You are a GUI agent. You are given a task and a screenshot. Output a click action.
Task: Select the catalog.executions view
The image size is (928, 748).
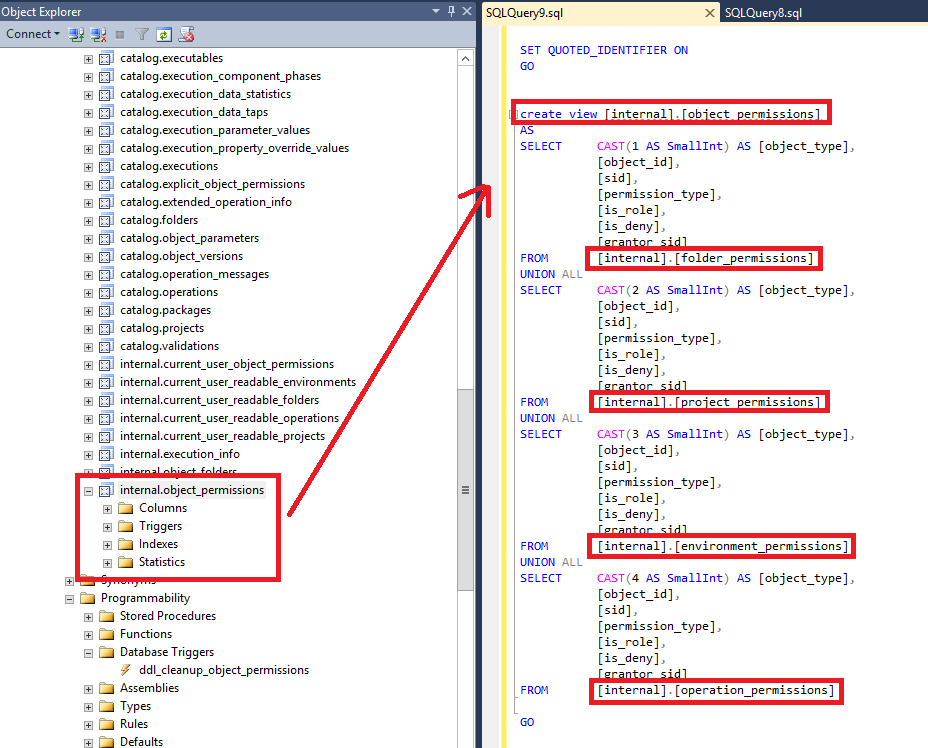168,166
